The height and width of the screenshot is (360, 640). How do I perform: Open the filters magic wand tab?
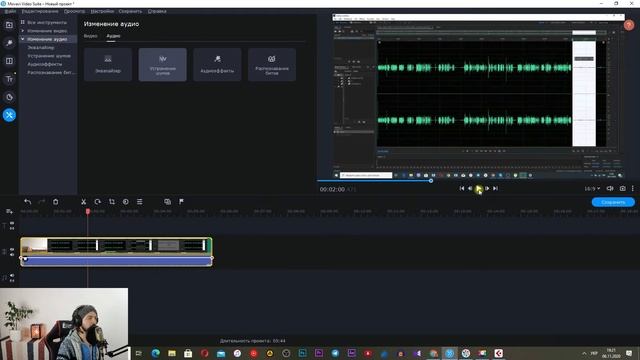pyautogui.click(x=9, y=43)
